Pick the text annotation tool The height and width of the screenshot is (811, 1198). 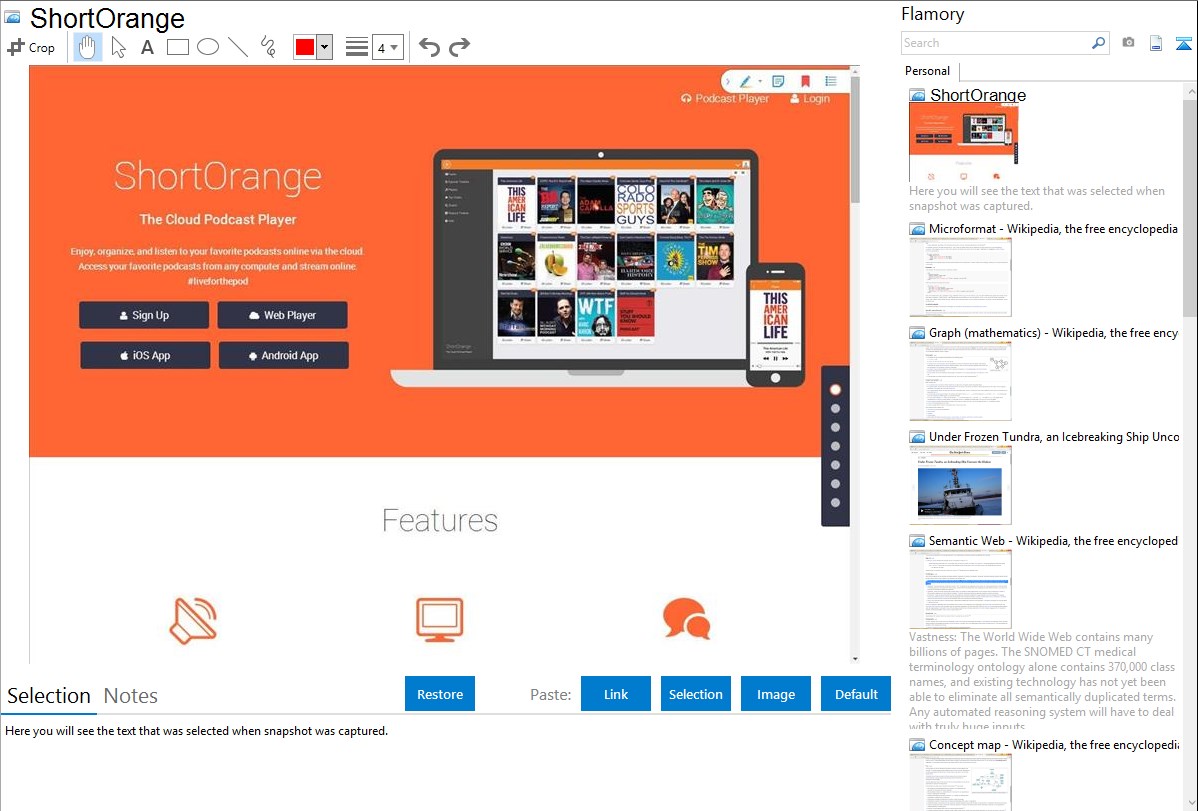[x=147, y=47]
